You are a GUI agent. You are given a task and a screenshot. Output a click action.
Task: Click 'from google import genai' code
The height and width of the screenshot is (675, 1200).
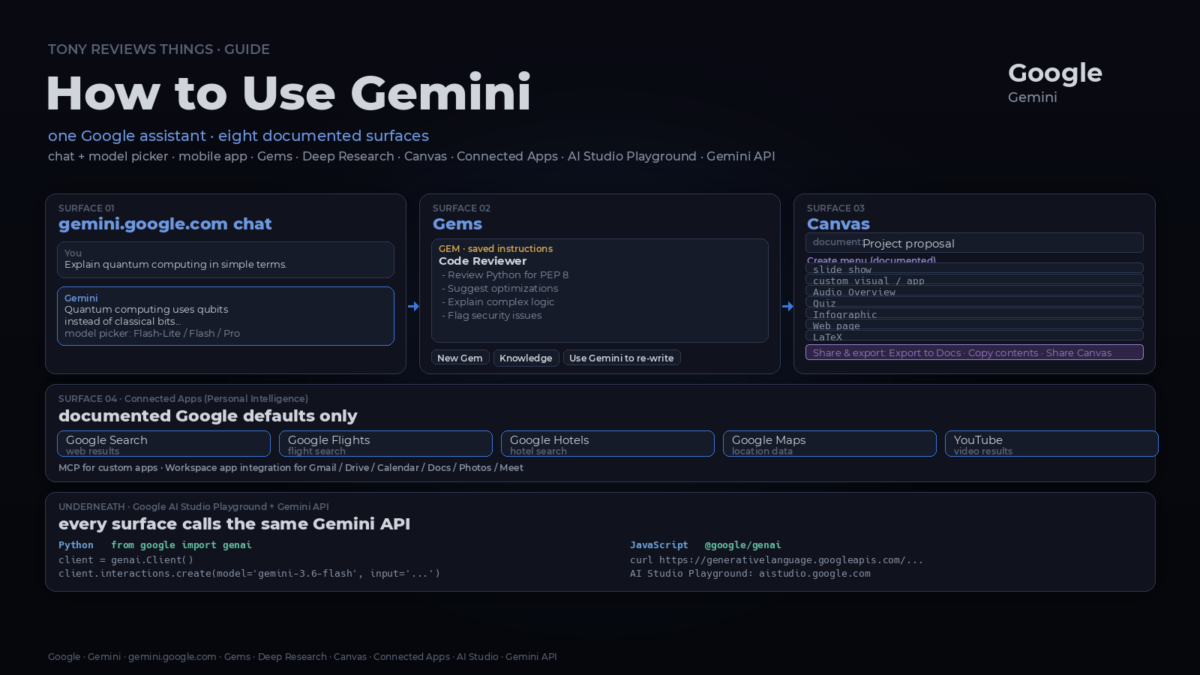(x=181, y=545)
